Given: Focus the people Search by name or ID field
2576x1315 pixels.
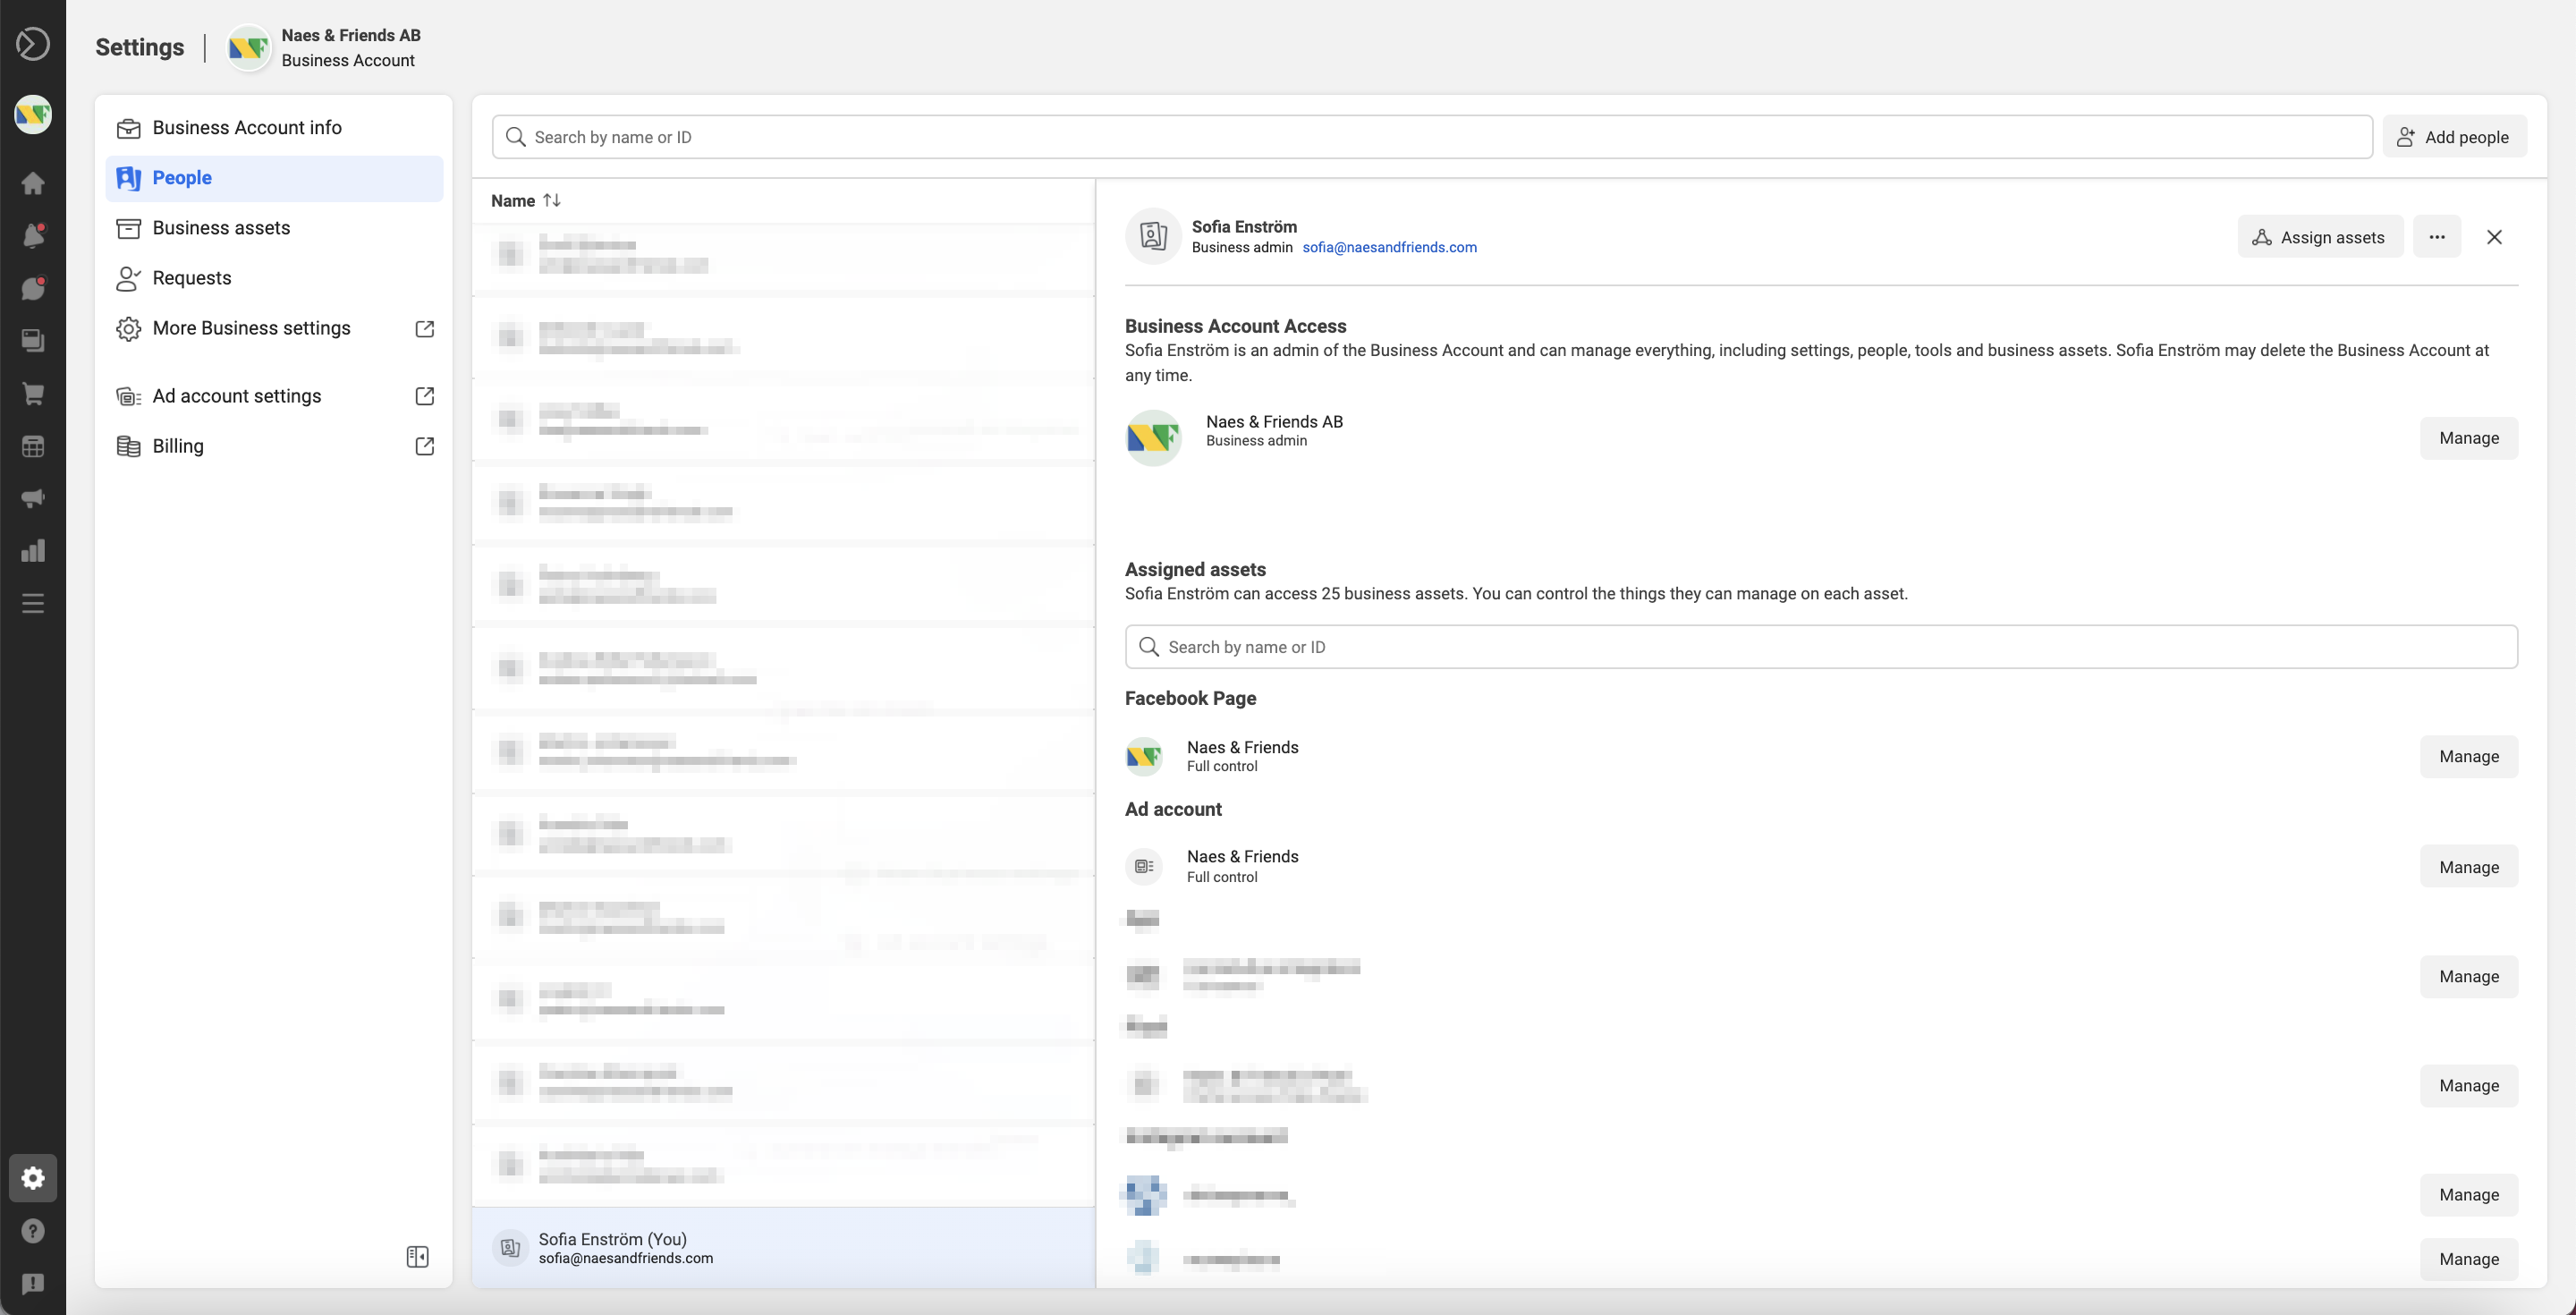Looking at the screenshot, I should [x=1432, y=137].
